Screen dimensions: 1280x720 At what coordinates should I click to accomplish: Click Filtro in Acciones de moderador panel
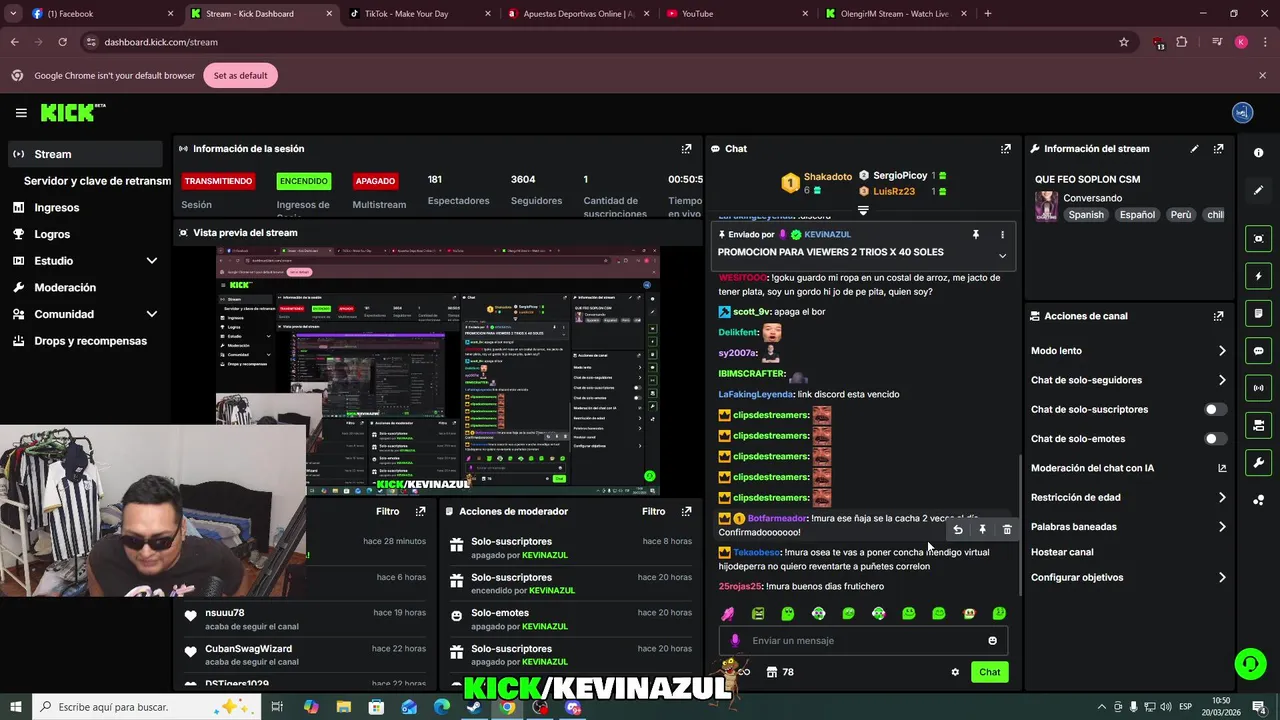[x=653, y=511]
